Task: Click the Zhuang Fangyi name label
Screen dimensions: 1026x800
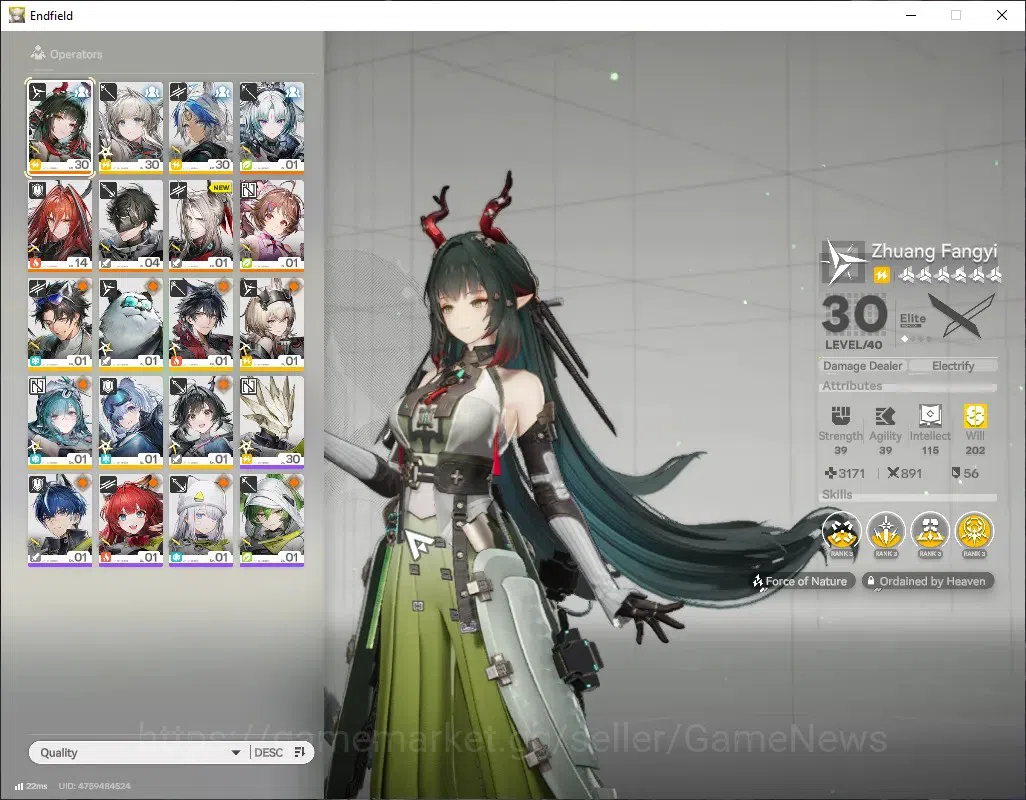Action: click(x=934, y=251)
